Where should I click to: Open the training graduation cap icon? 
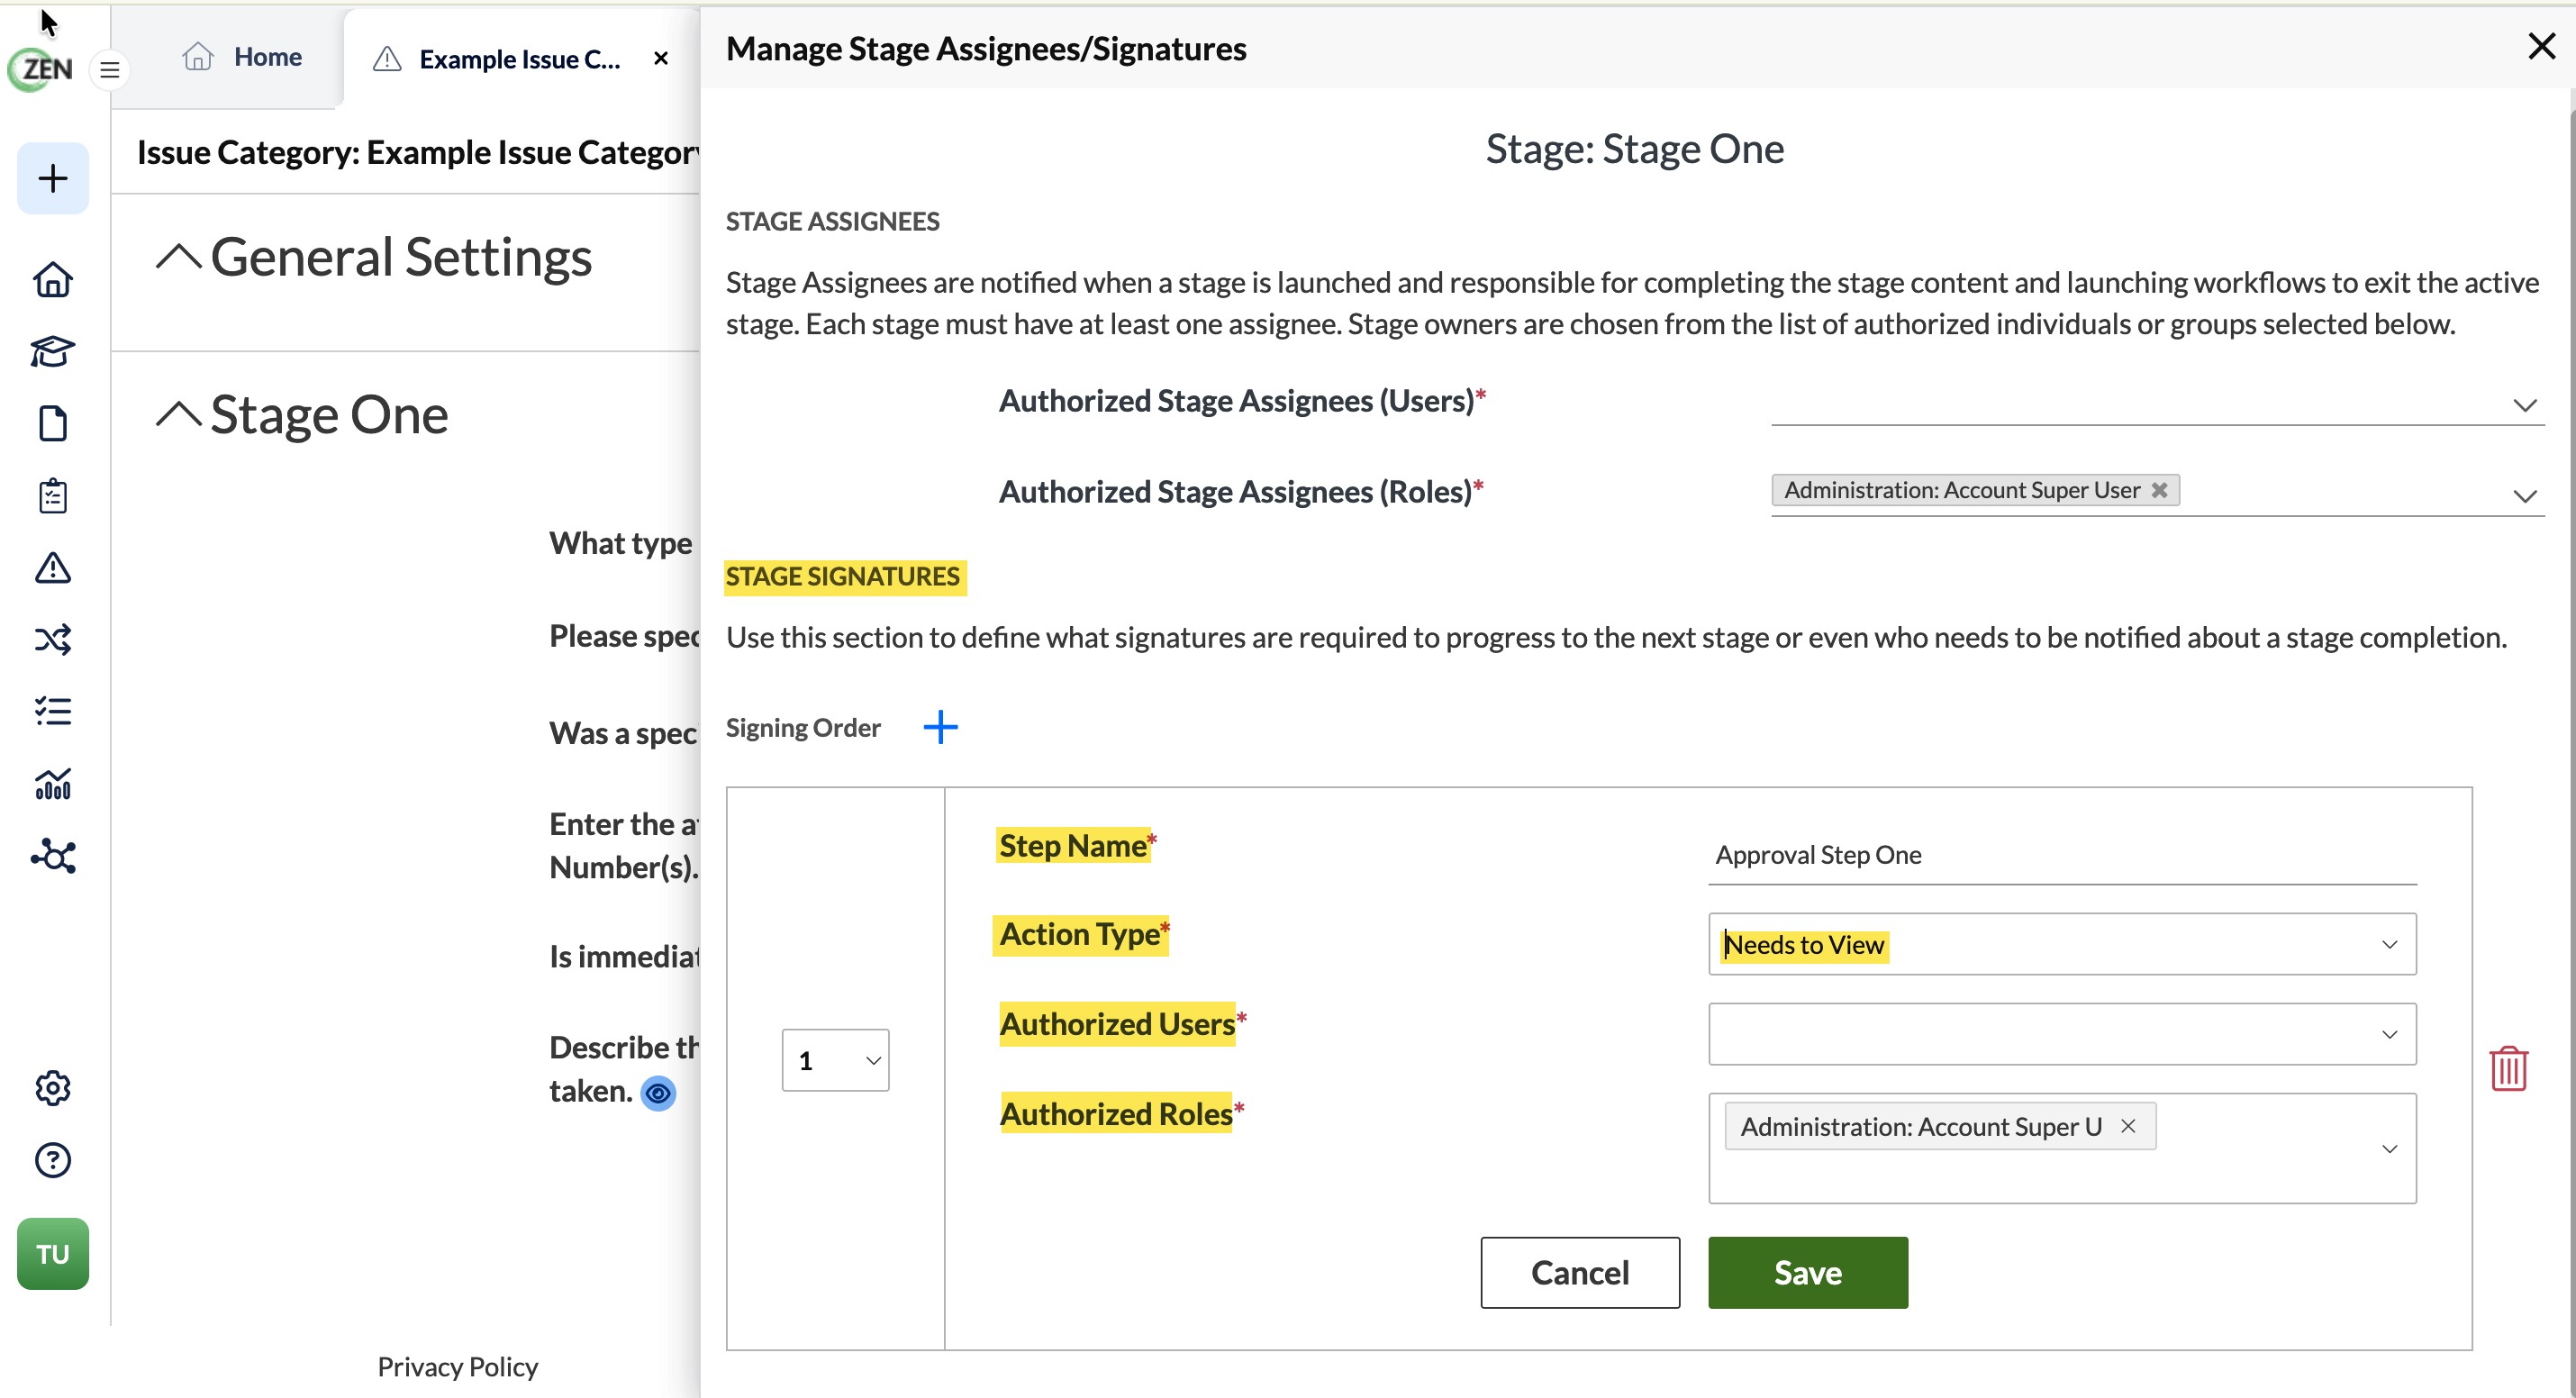point(53,351)
